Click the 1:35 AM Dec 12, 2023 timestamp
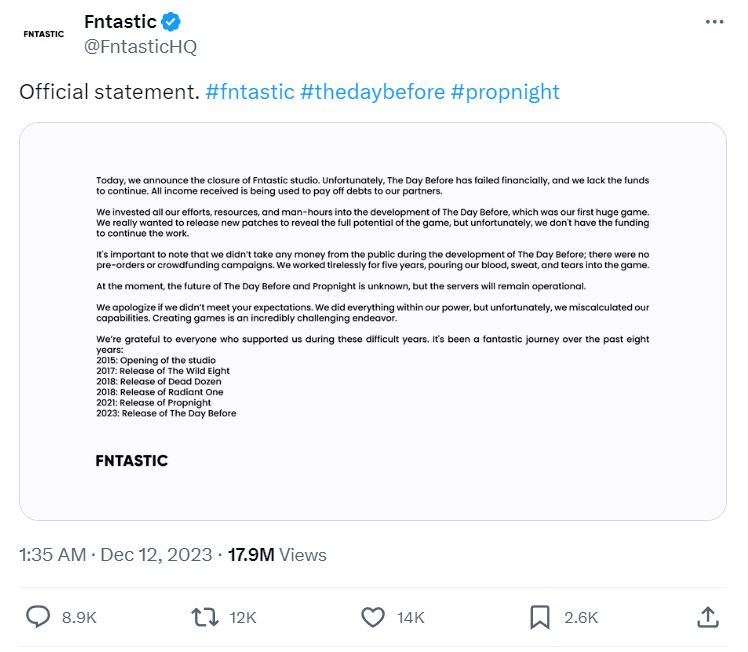 pyautogui.click(x=115, y=554)
